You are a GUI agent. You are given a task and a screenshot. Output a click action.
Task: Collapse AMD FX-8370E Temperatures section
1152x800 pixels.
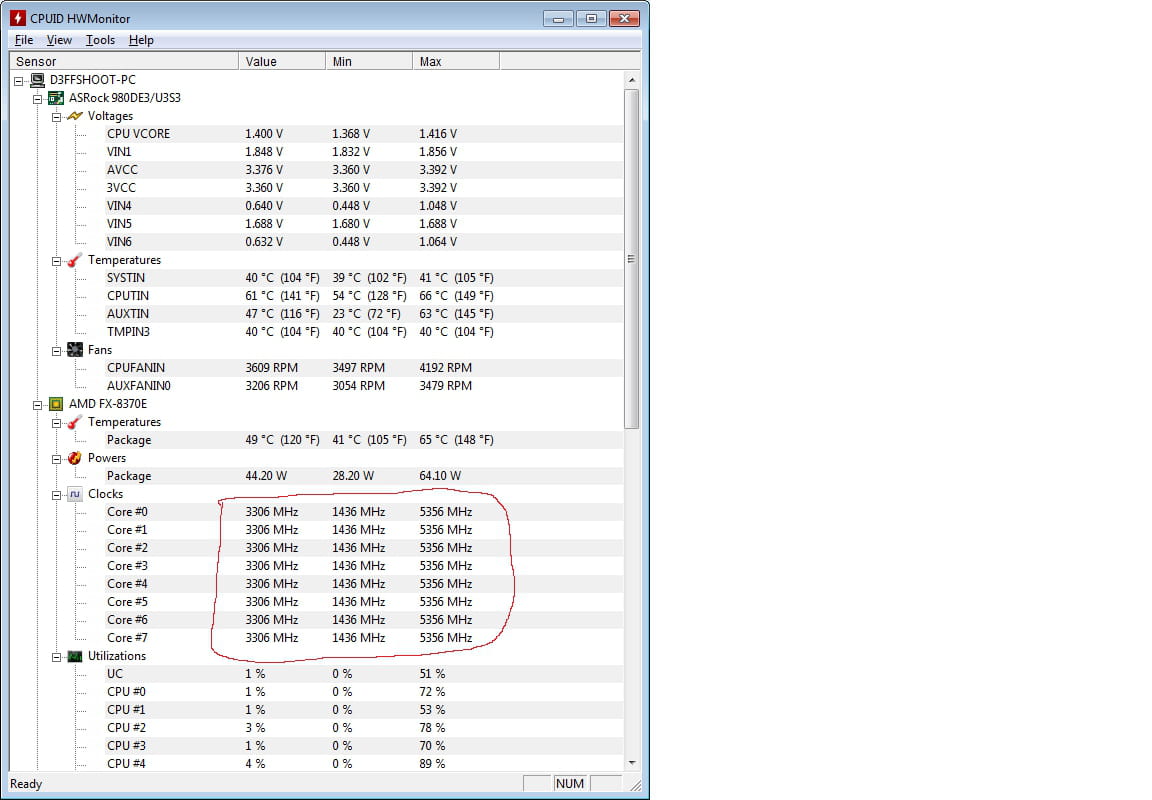click(57, 423)
